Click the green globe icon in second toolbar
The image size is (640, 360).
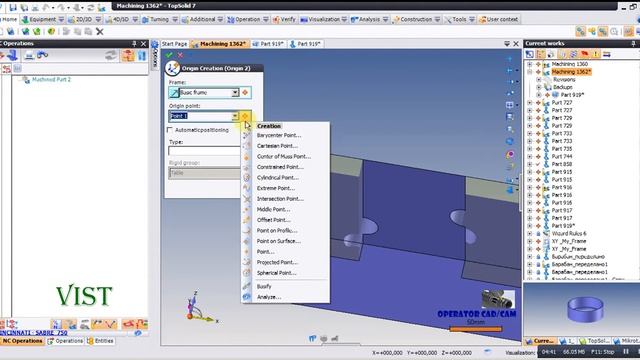coord(37,31)
